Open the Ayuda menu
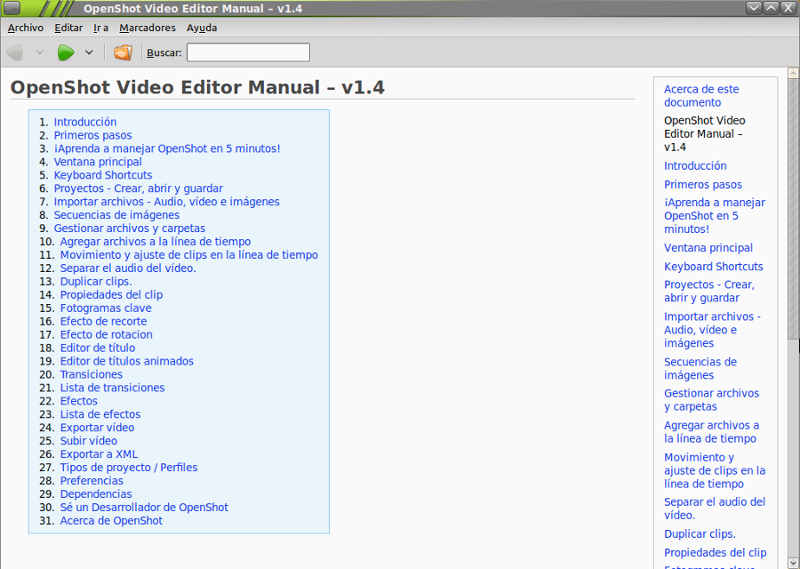Viewport: 800px width, 569px height. point(202,28)
